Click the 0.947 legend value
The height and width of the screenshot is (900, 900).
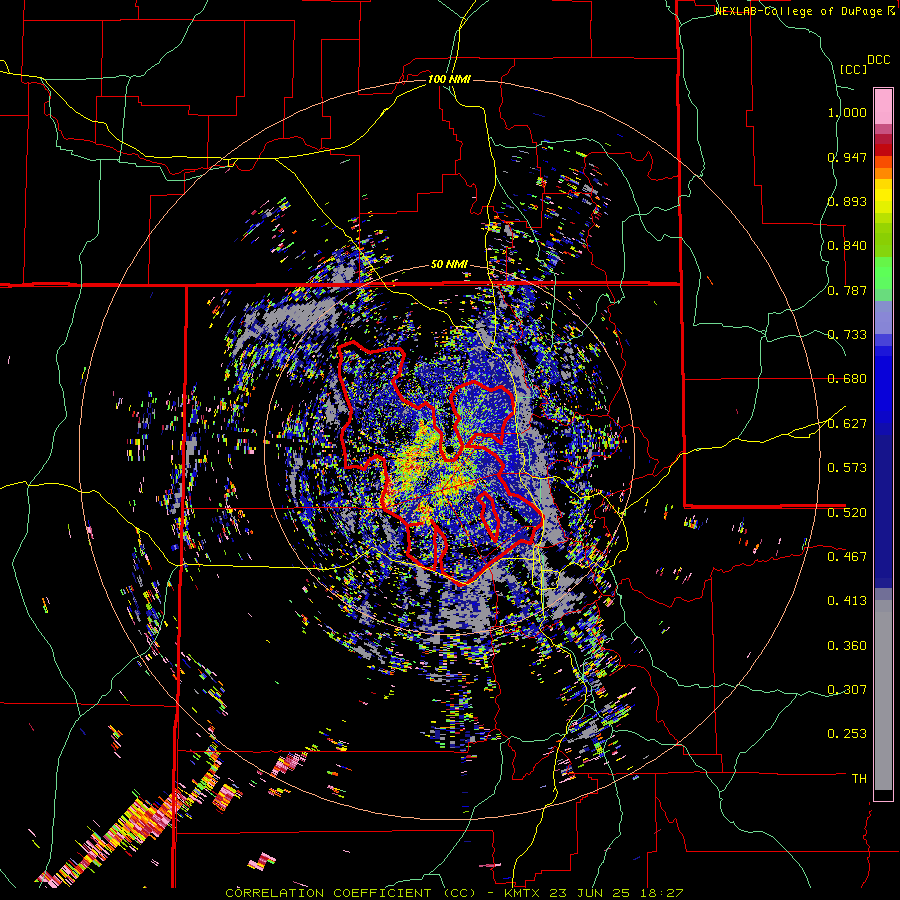pos(847,157)
